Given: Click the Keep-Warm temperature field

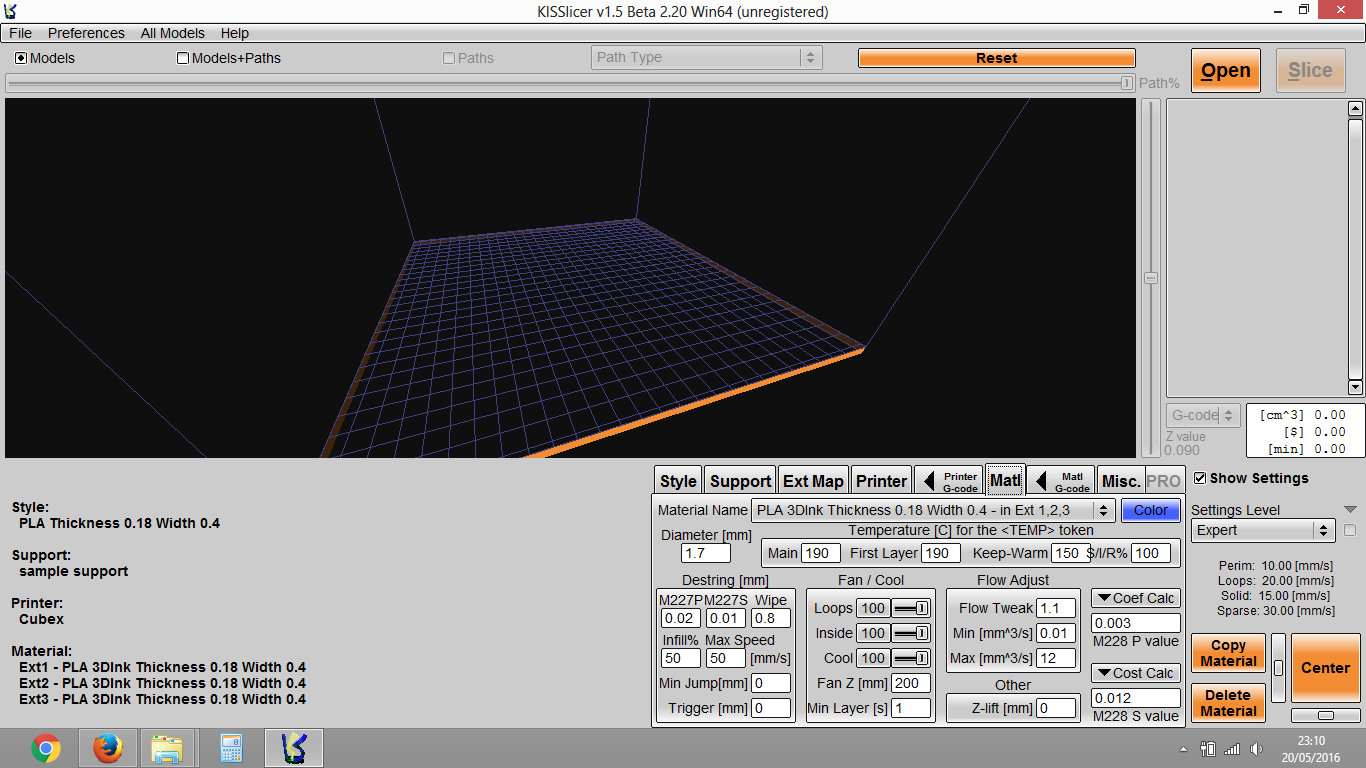Looking at the screenshot, I should 1071,553.
